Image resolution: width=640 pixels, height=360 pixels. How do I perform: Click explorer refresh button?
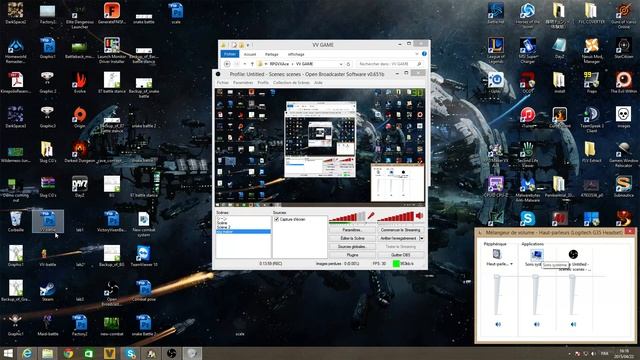[x=348, y=64]
